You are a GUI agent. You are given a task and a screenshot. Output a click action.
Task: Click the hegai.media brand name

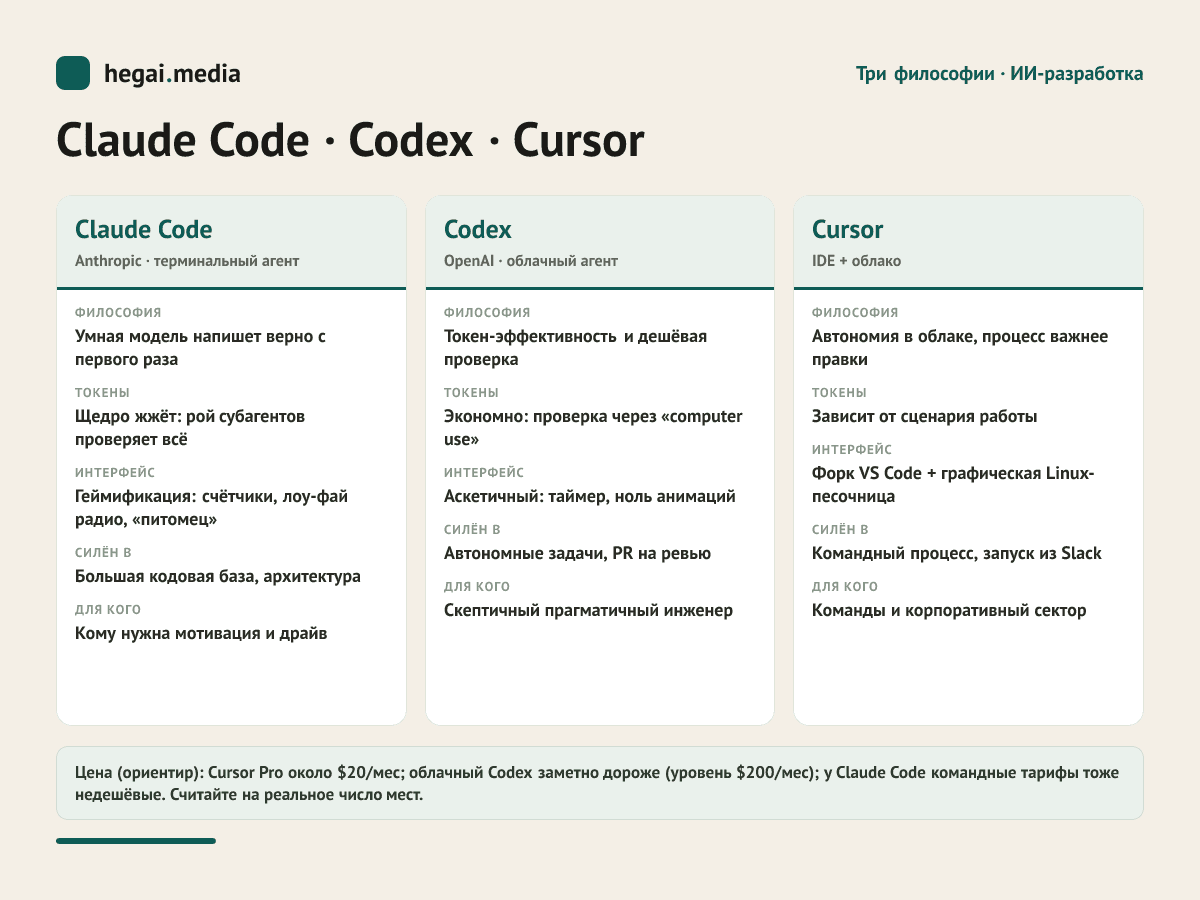pos(172,74)
